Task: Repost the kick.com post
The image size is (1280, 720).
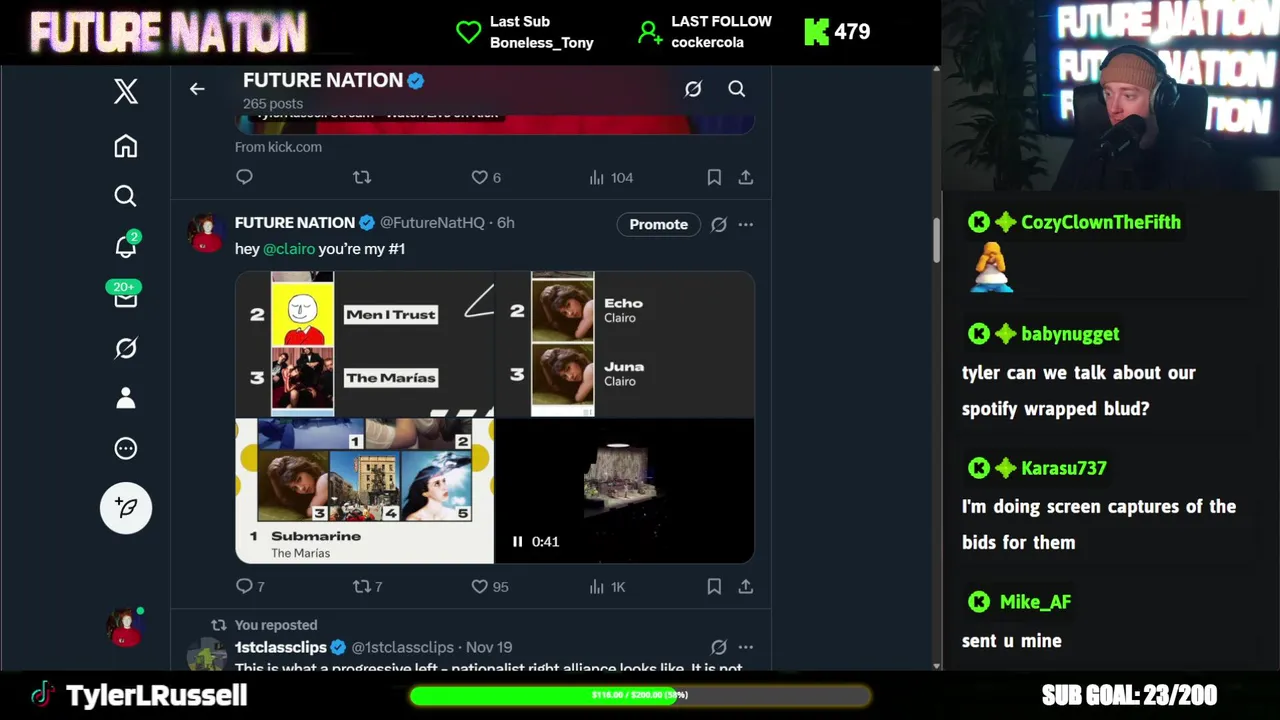Action: [x=362, y=177]
